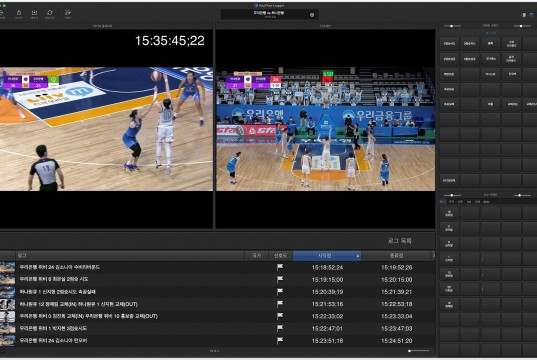The width and height of the screenshot is (537, 360).
Task: Adjust the right slider above the lower button panel
Action: coord(522,195)
